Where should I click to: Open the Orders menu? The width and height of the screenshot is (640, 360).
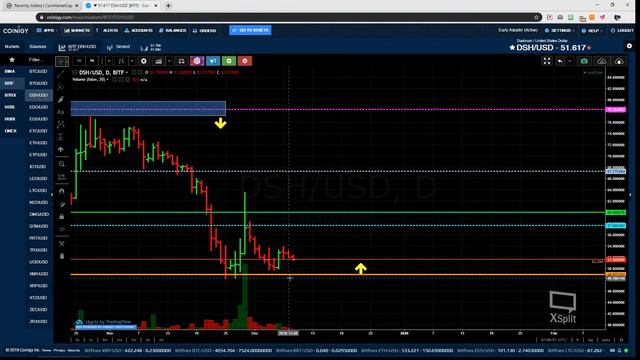[x=204, y=31]
